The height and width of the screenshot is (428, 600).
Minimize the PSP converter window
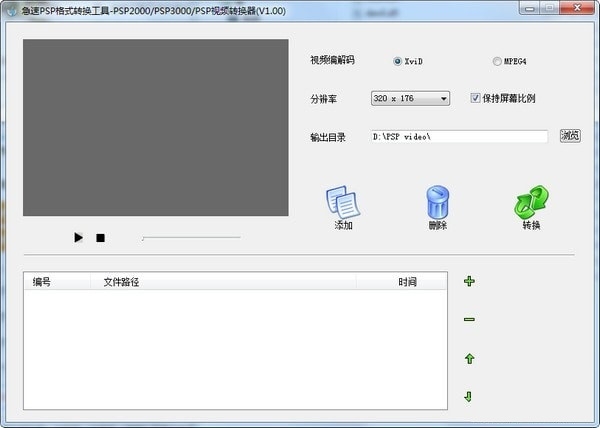(x=530, y=8)
